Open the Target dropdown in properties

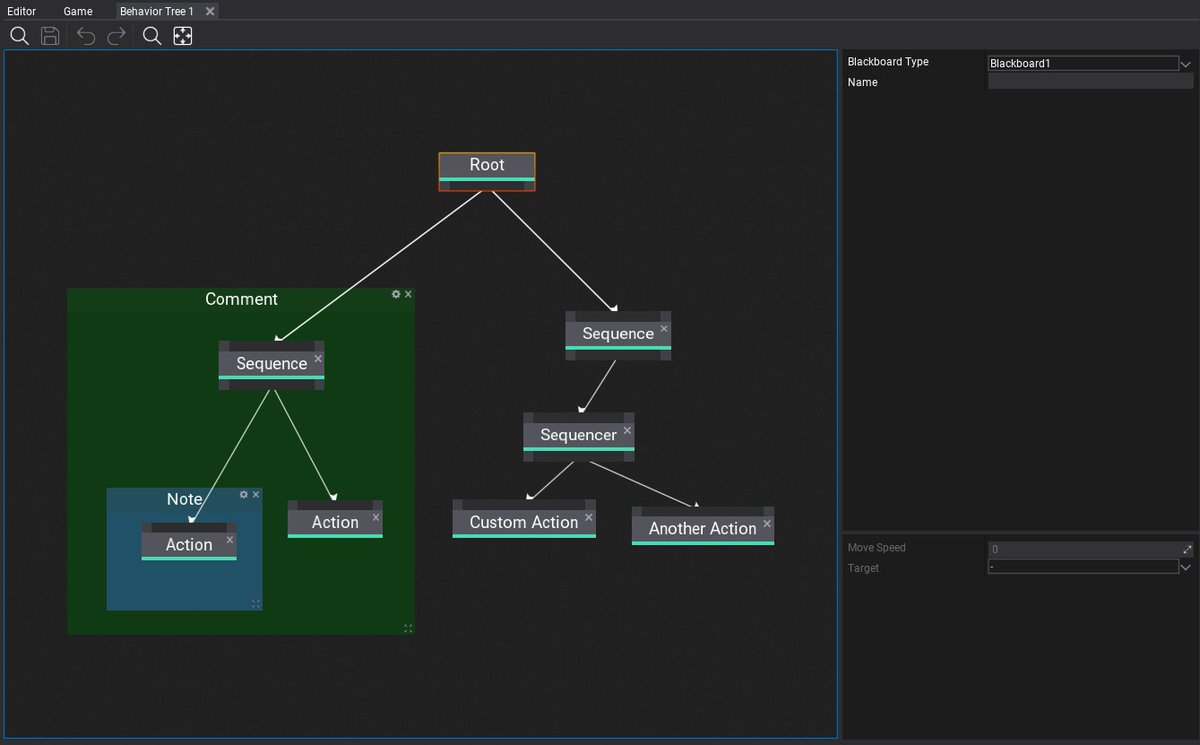point(1186,567)
